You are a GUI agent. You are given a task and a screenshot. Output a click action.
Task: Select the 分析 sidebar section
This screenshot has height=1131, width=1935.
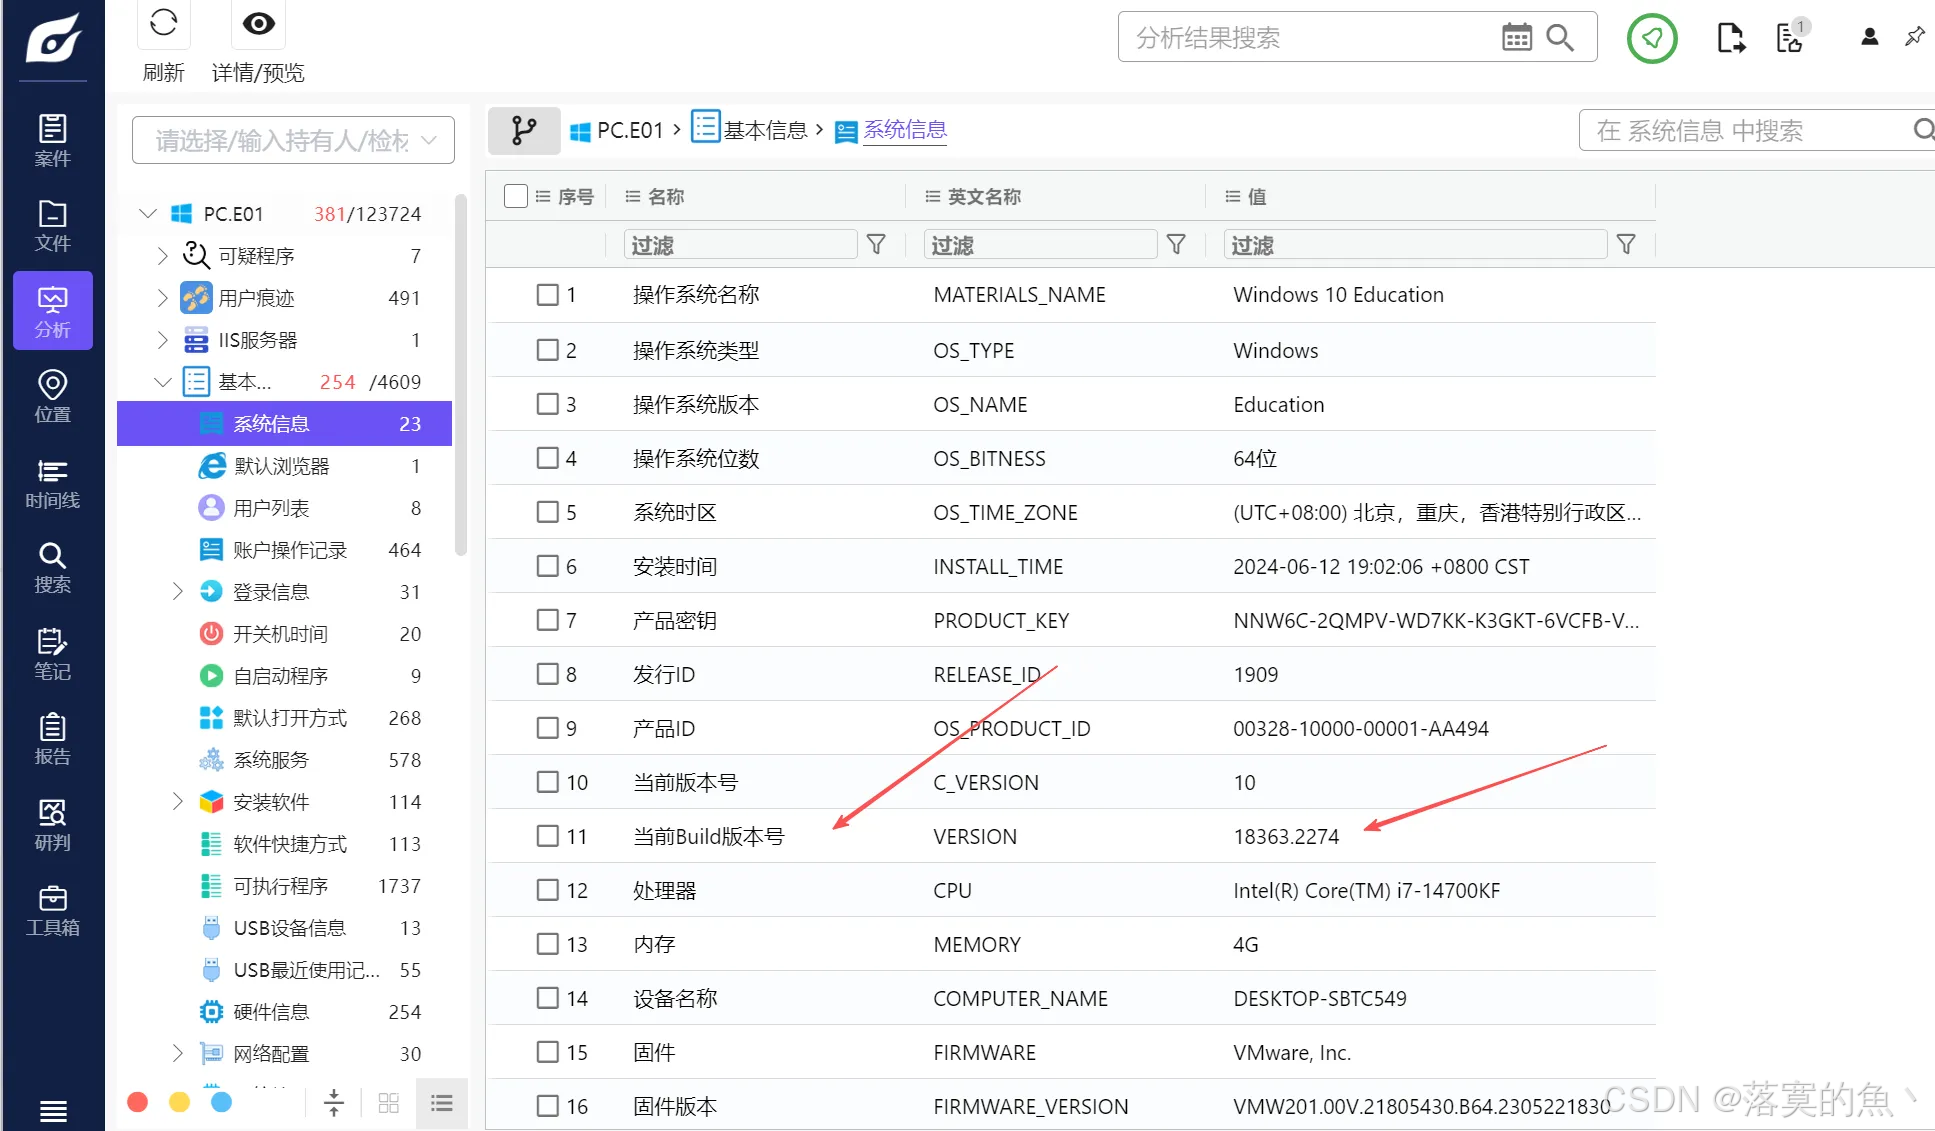pyautogui.click(x=53, y=311)
